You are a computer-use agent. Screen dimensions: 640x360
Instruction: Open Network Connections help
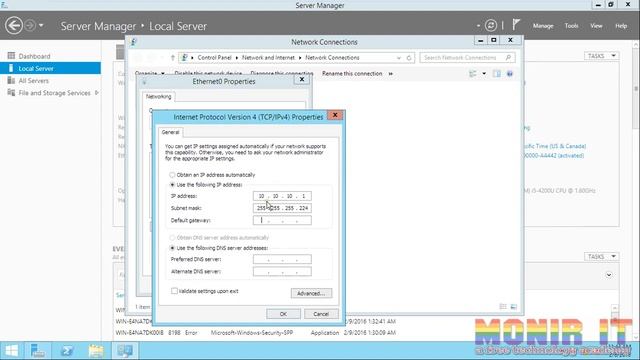[510, 74]
